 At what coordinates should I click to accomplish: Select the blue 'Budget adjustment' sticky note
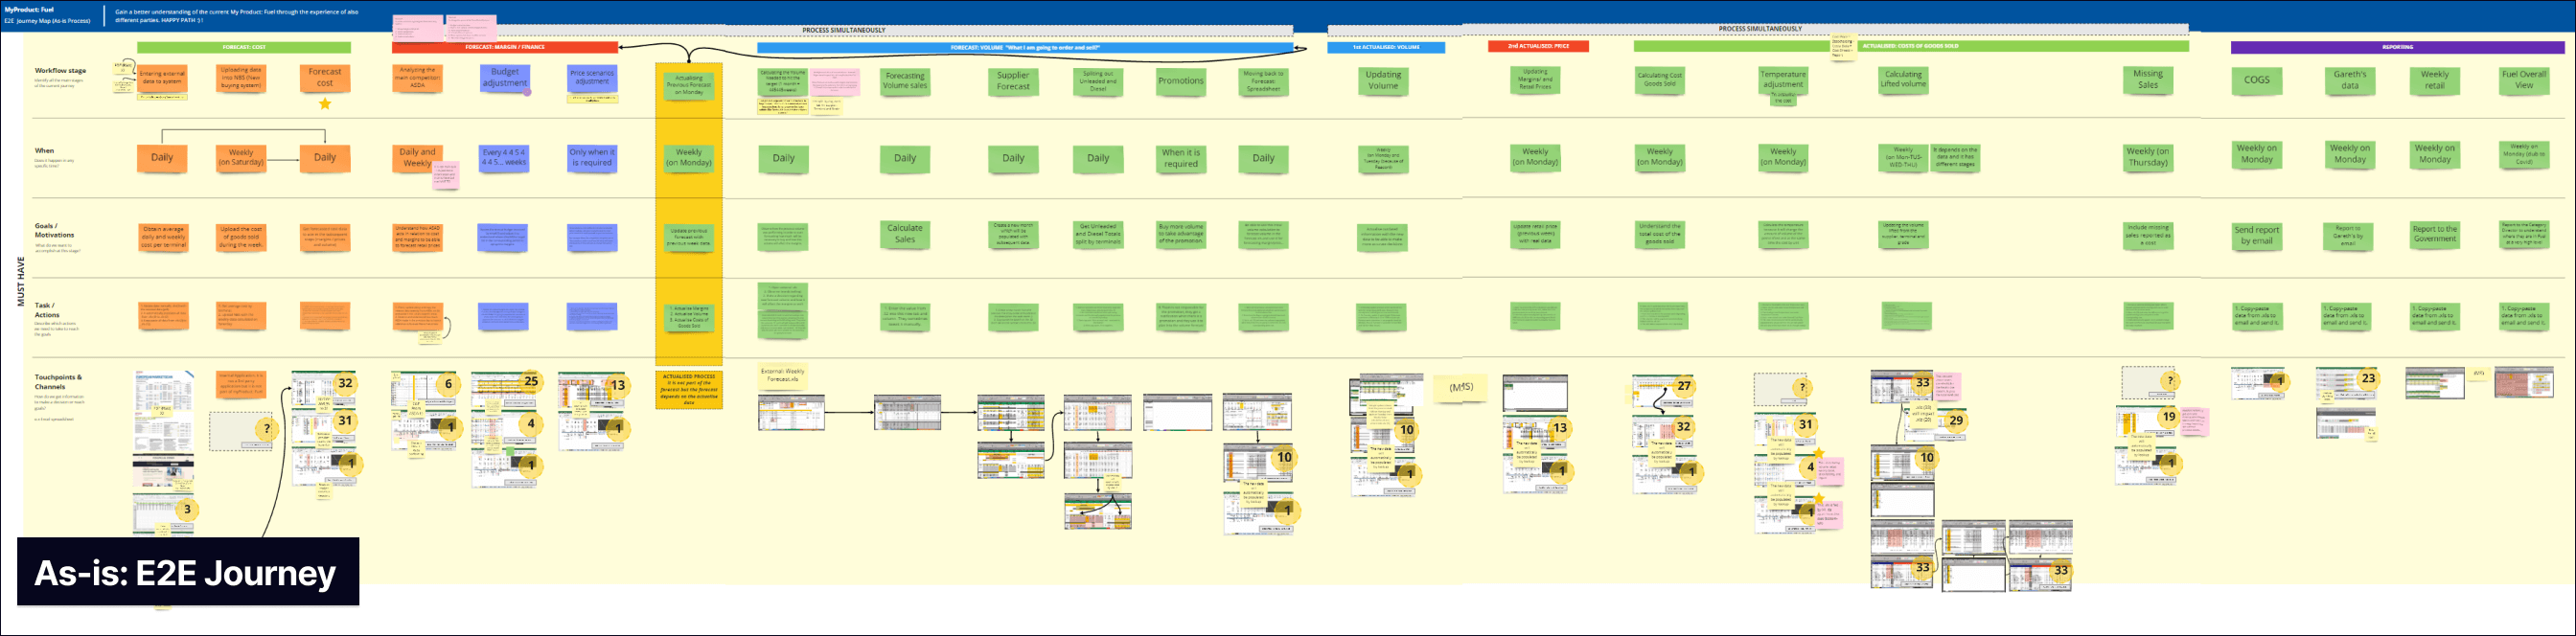click(x=504, y=78)
